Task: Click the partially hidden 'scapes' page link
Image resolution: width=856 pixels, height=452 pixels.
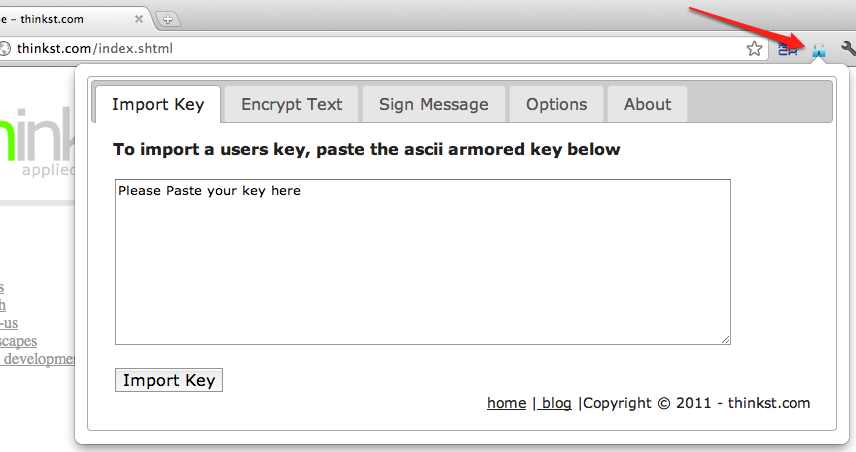Action: coord(18,341)
